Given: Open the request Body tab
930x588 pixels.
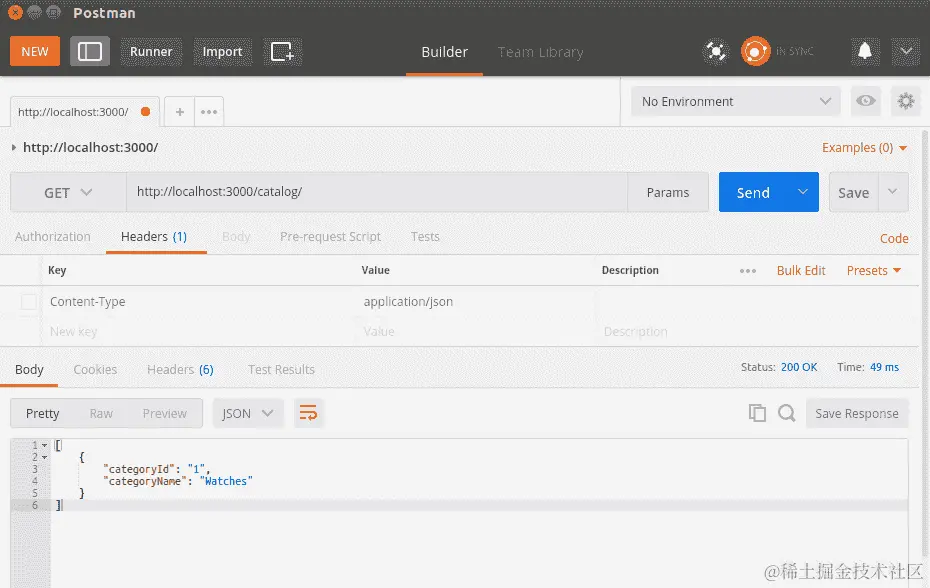Looking at the screenshot, I should (235, 236).
